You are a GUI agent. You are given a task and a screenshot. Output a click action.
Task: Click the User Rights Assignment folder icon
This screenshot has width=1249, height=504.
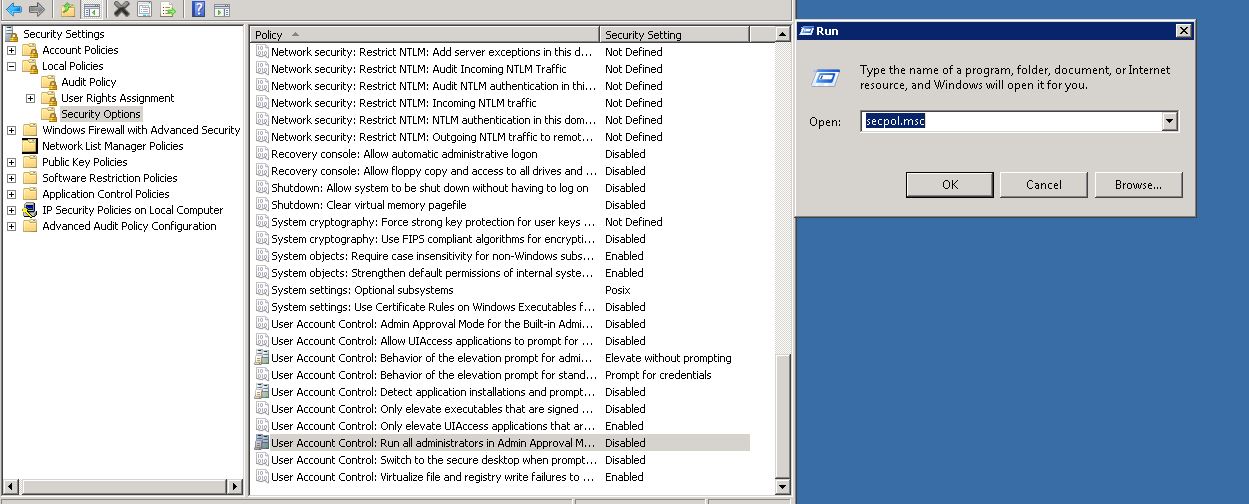click(49, 98)
